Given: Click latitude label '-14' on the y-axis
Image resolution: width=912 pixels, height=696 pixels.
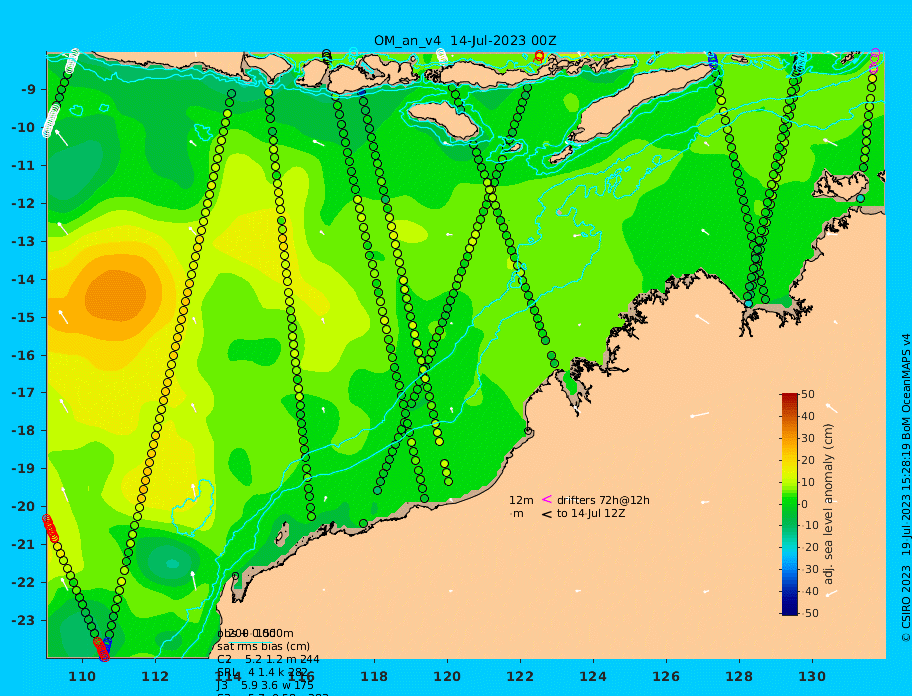Looking at the screenshot, I should coord(24,279).
